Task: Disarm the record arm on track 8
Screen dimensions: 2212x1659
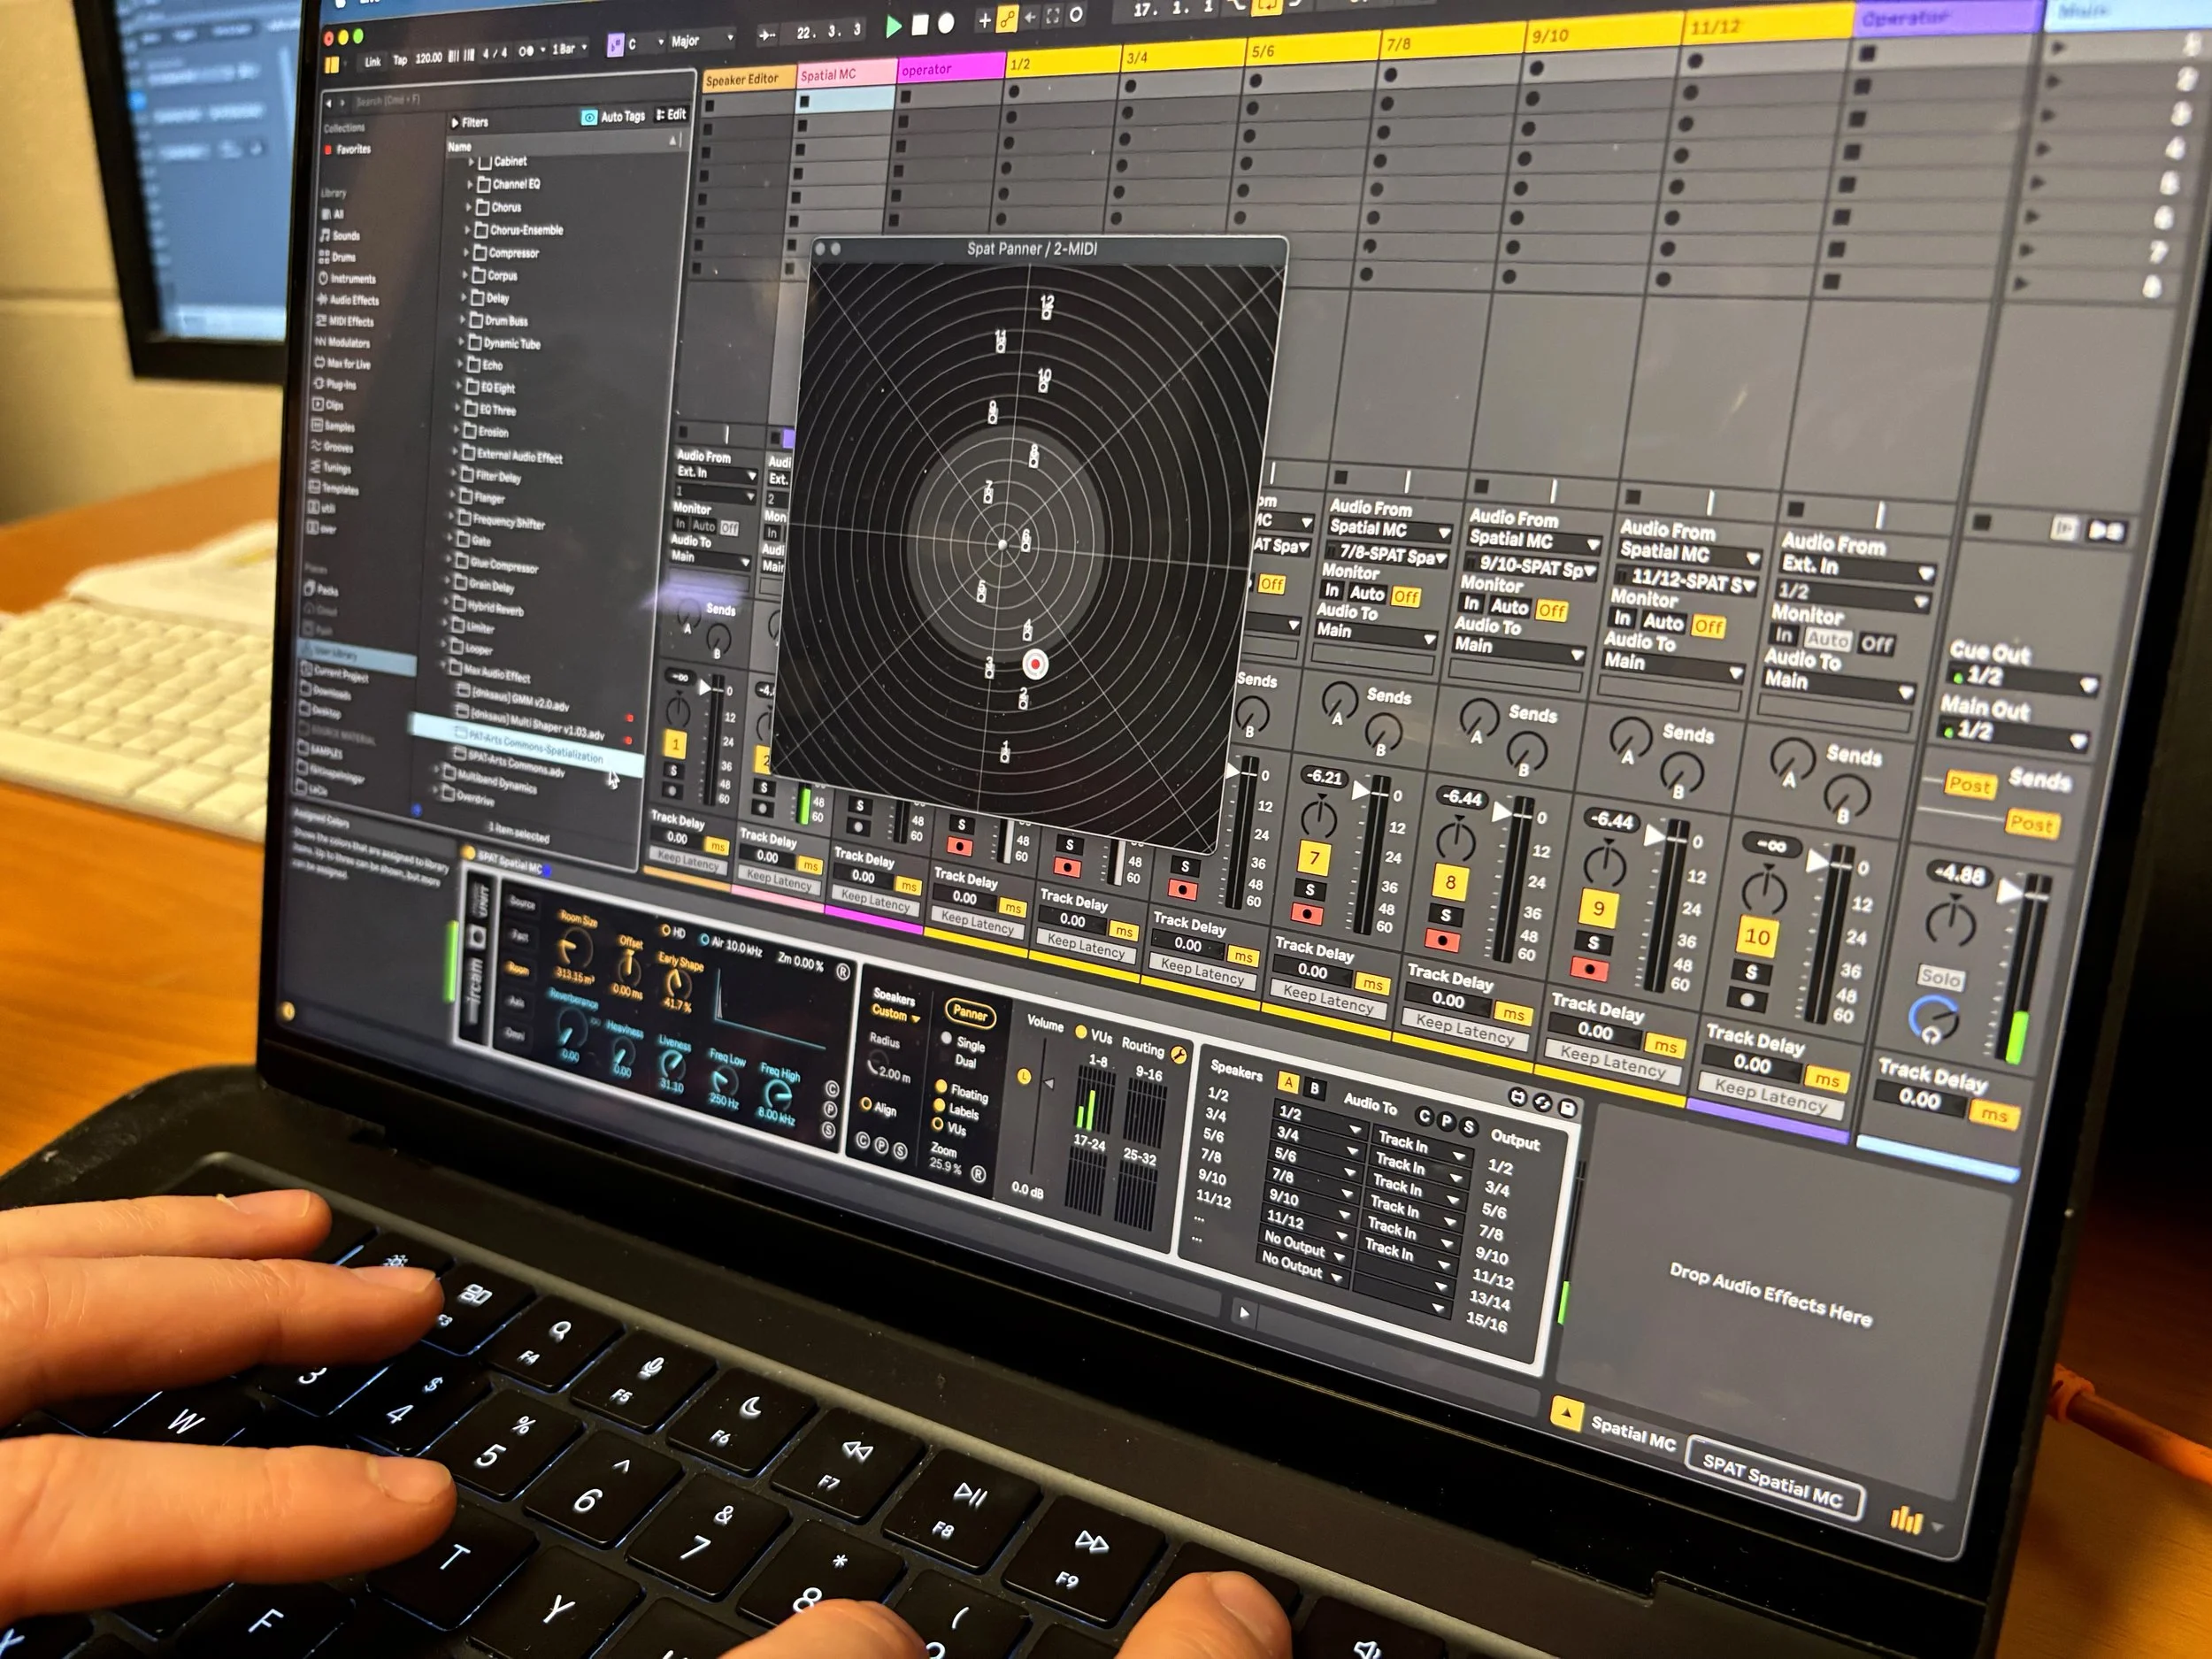Action: 1442,940
